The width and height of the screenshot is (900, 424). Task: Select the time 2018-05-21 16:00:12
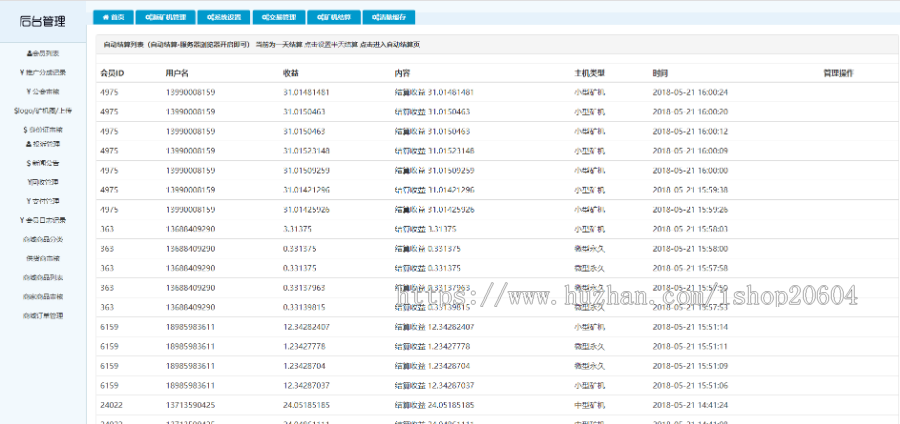(x=690, y=131)
